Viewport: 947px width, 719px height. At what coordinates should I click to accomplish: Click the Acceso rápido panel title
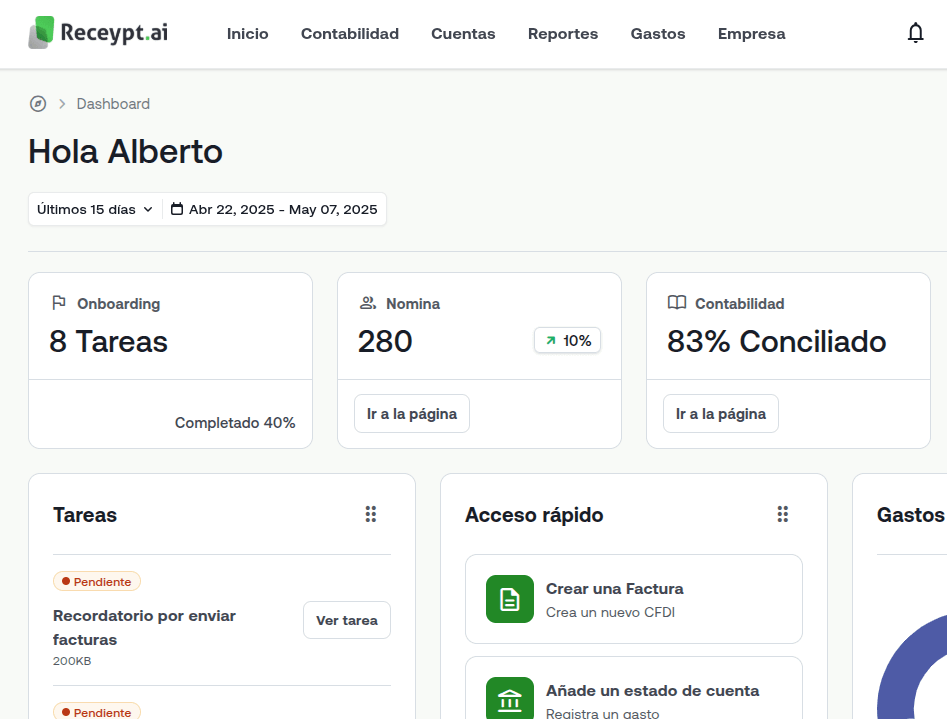534,515
